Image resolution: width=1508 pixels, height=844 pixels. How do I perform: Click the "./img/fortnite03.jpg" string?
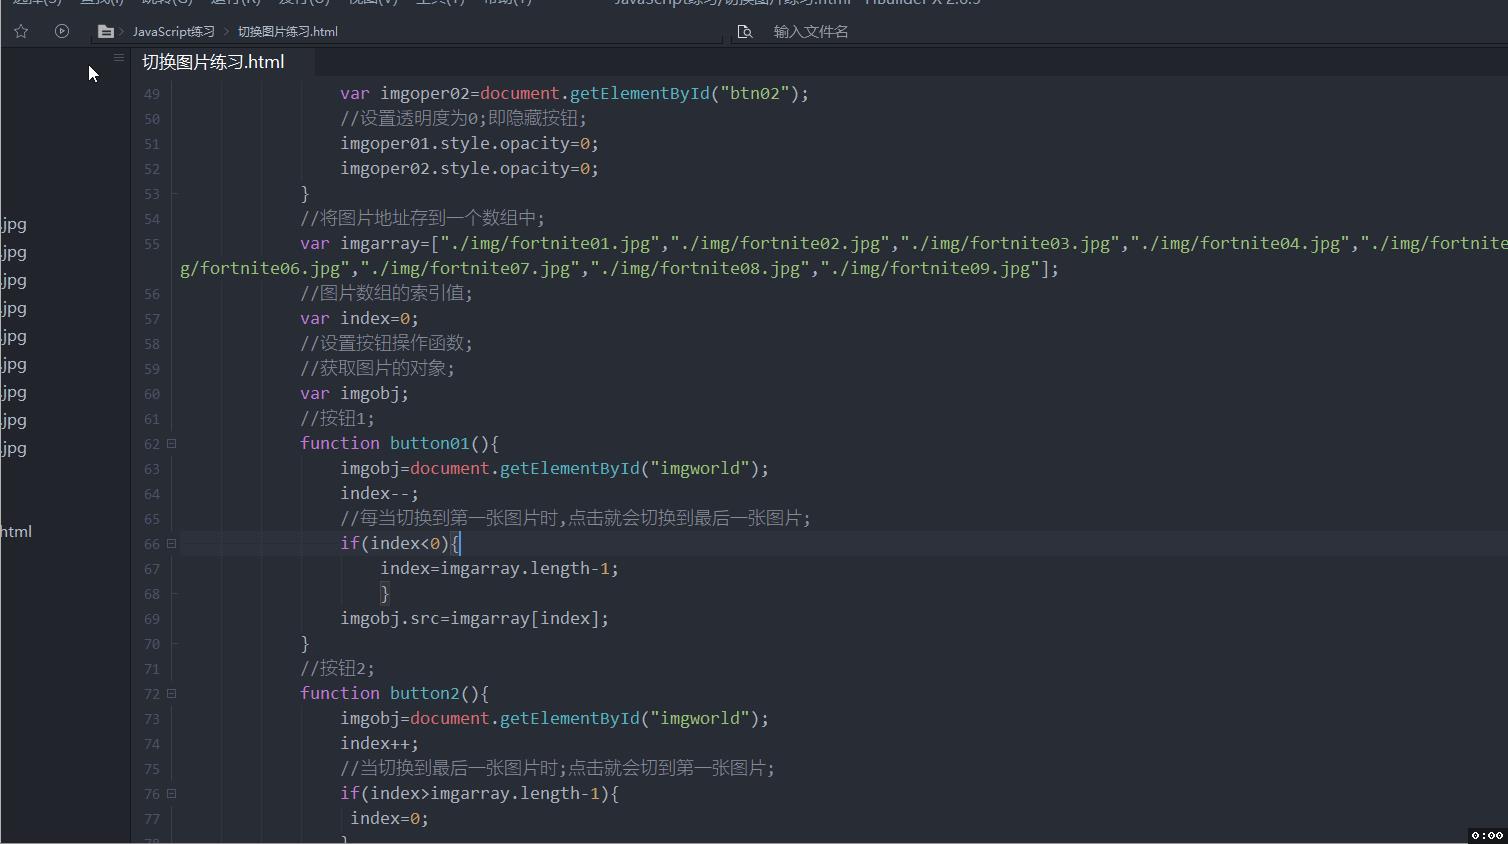(1009, 243)
